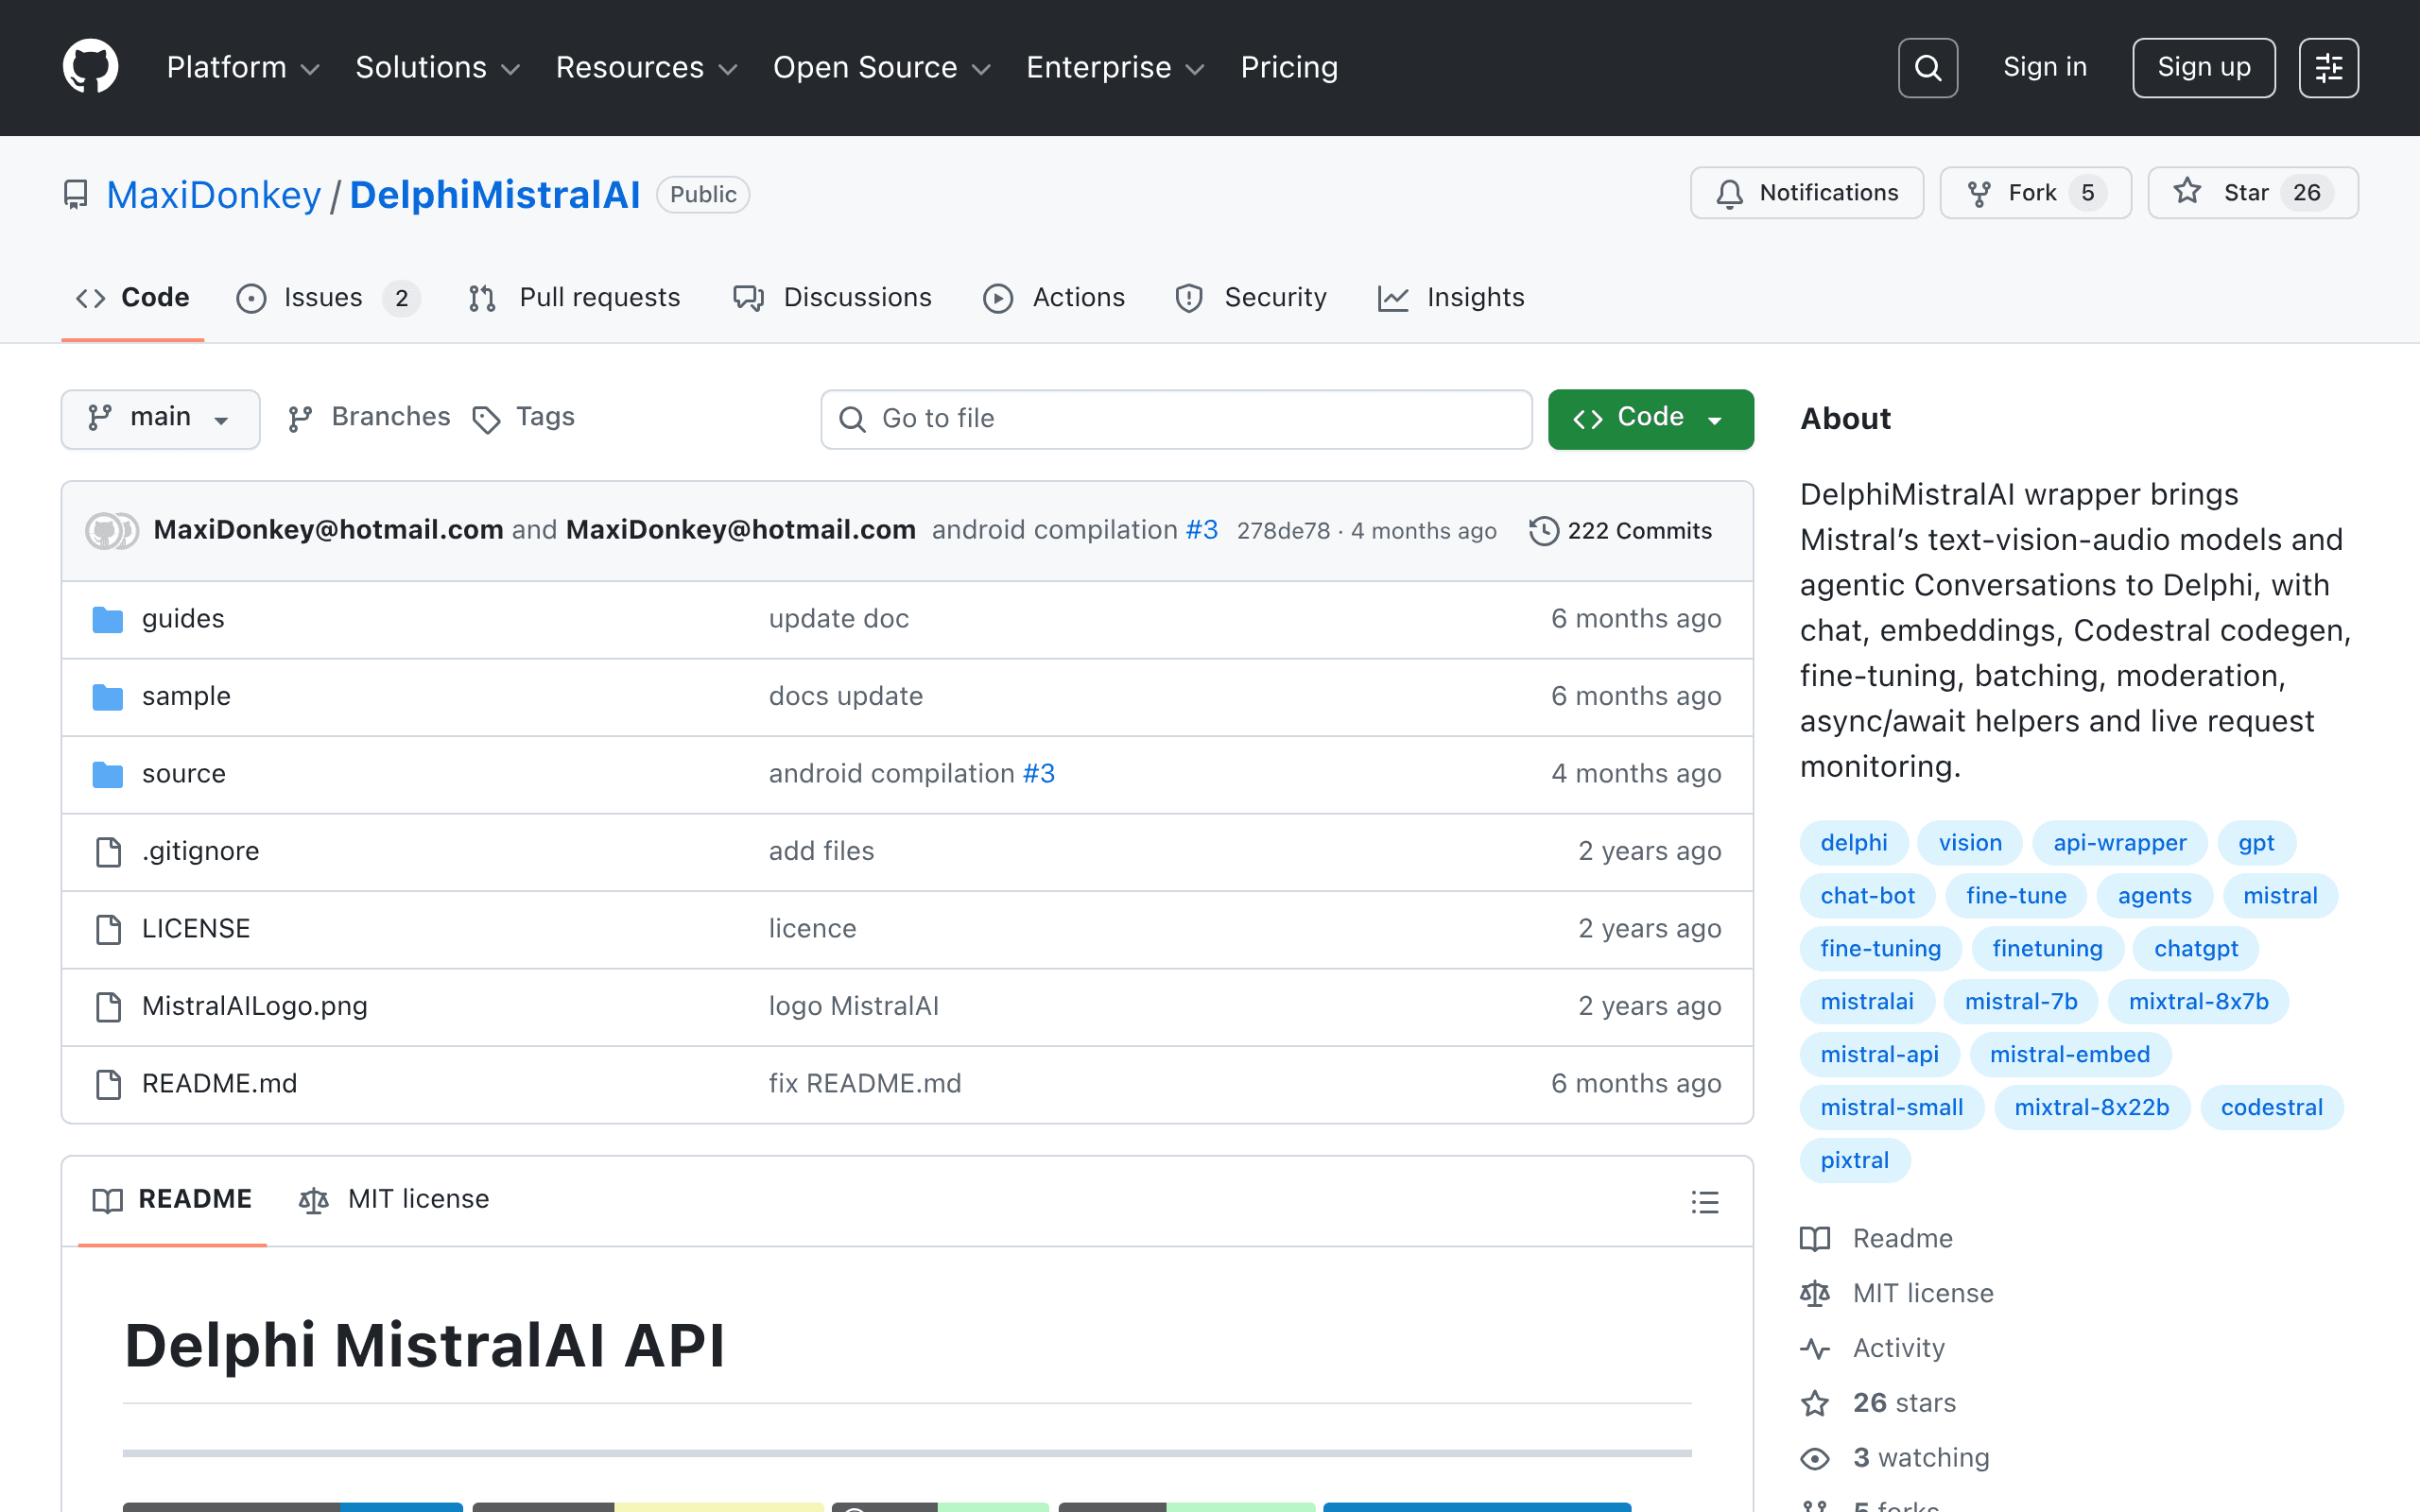Select the codestral topic tag
This screenshot has height=1512, width=2420.
coord(2272,1108)
